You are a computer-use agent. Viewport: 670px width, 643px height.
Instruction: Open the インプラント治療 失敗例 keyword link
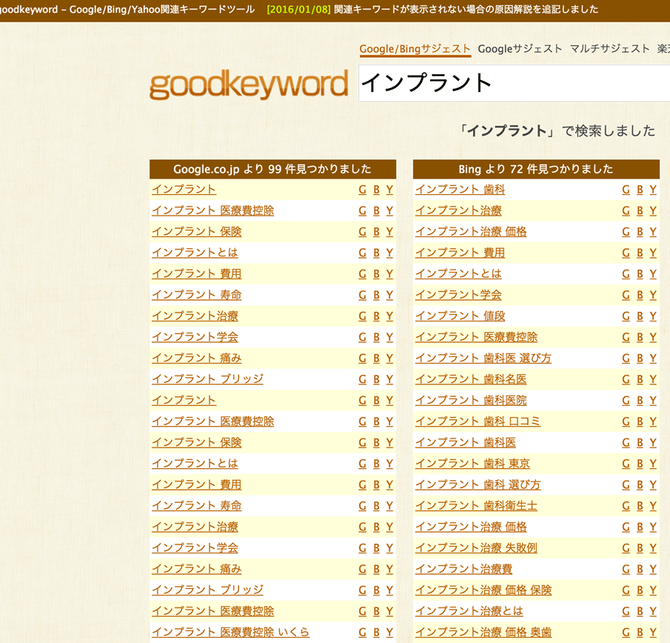pyautogui.click(x=476, y=548)
